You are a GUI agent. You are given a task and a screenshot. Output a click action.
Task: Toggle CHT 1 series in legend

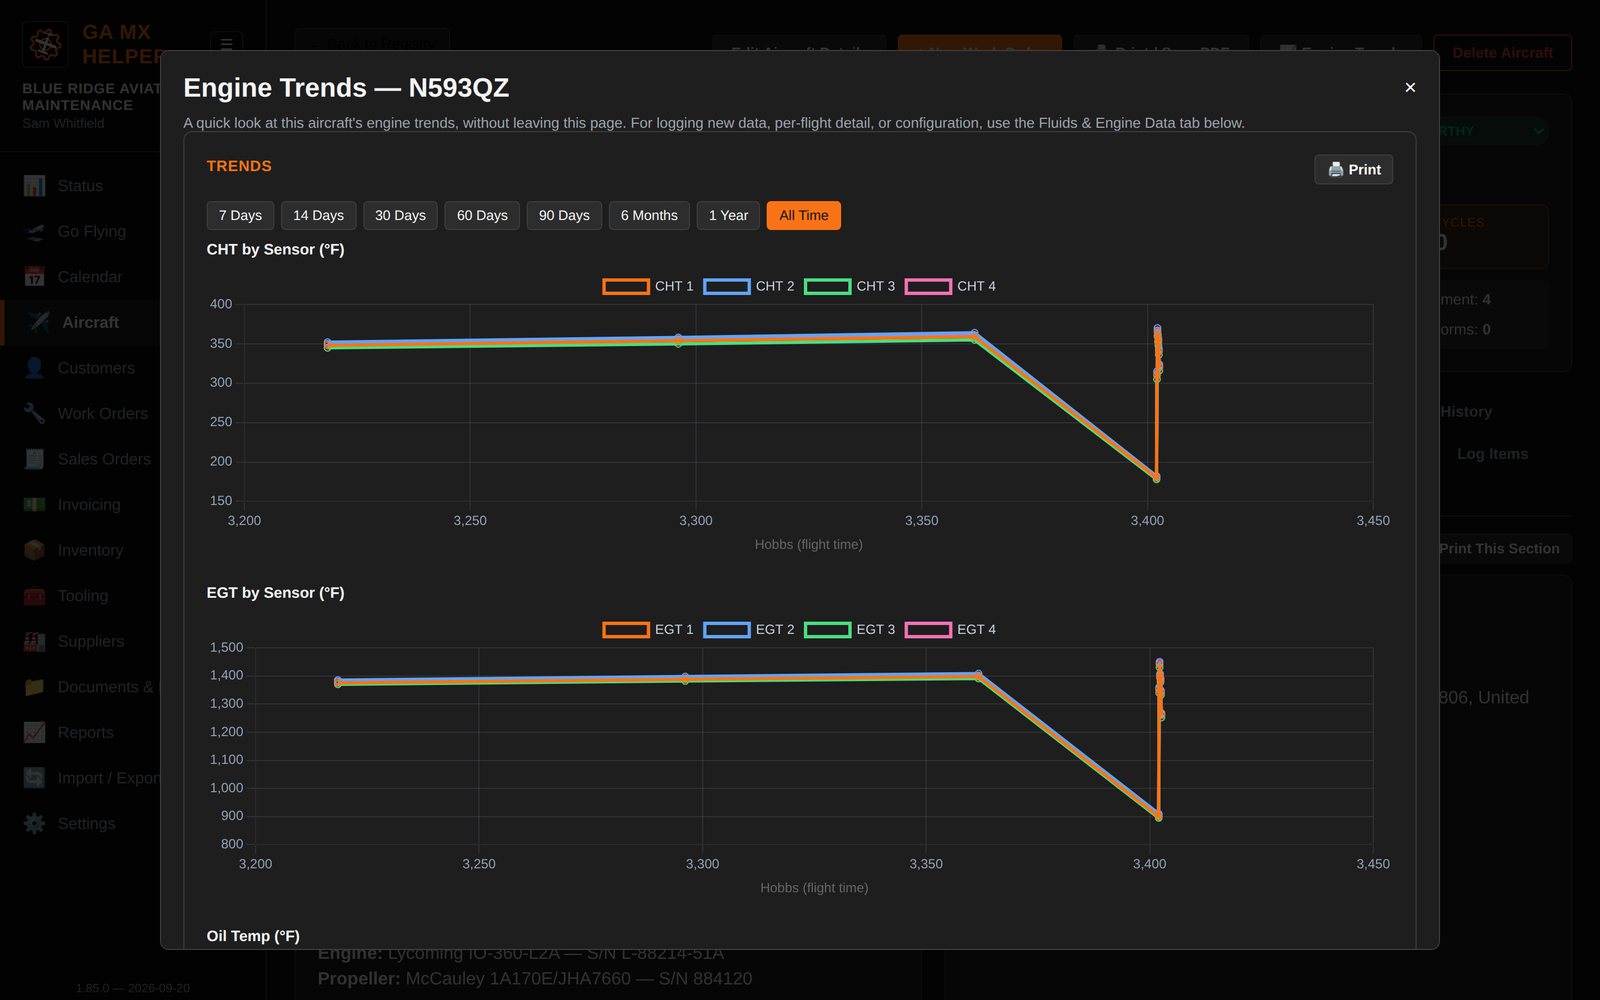(x=648, y=286)
